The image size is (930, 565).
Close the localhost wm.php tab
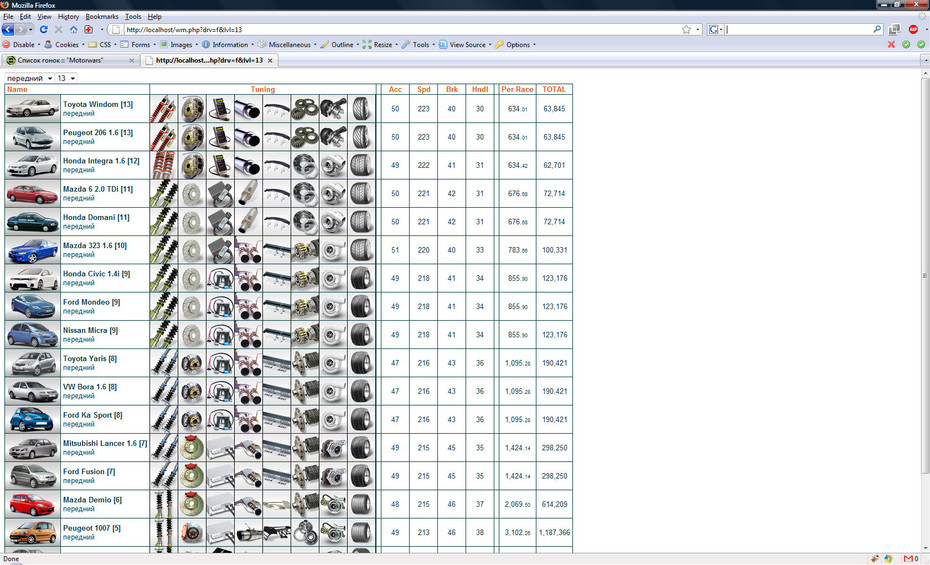coord(270,60)
